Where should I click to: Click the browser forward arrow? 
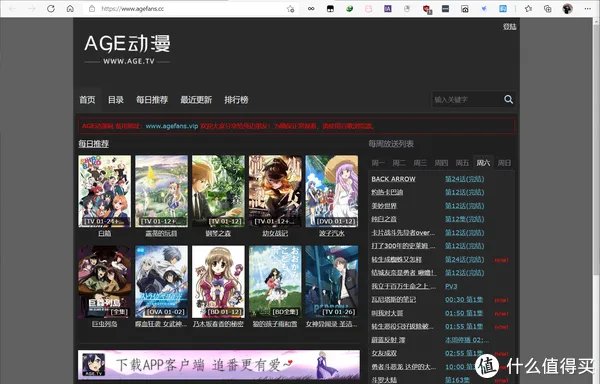[x=32, y=8]
